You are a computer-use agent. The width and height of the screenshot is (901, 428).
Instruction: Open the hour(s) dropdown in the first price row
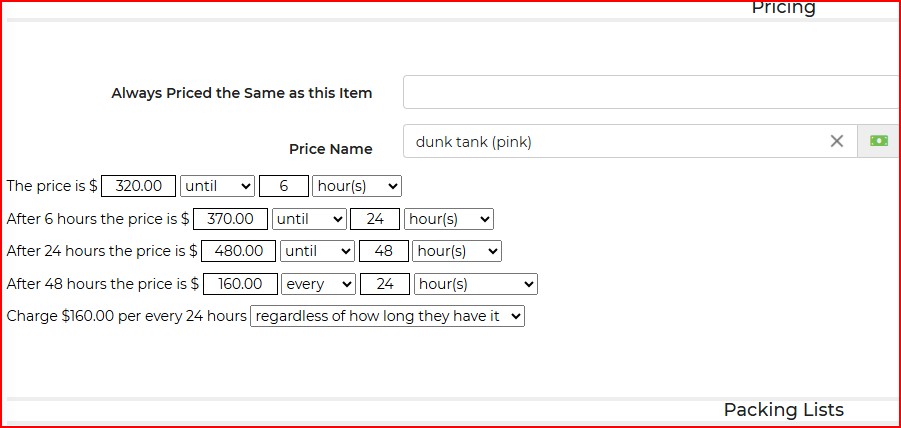pyautogui.click(x=356, y=186)
